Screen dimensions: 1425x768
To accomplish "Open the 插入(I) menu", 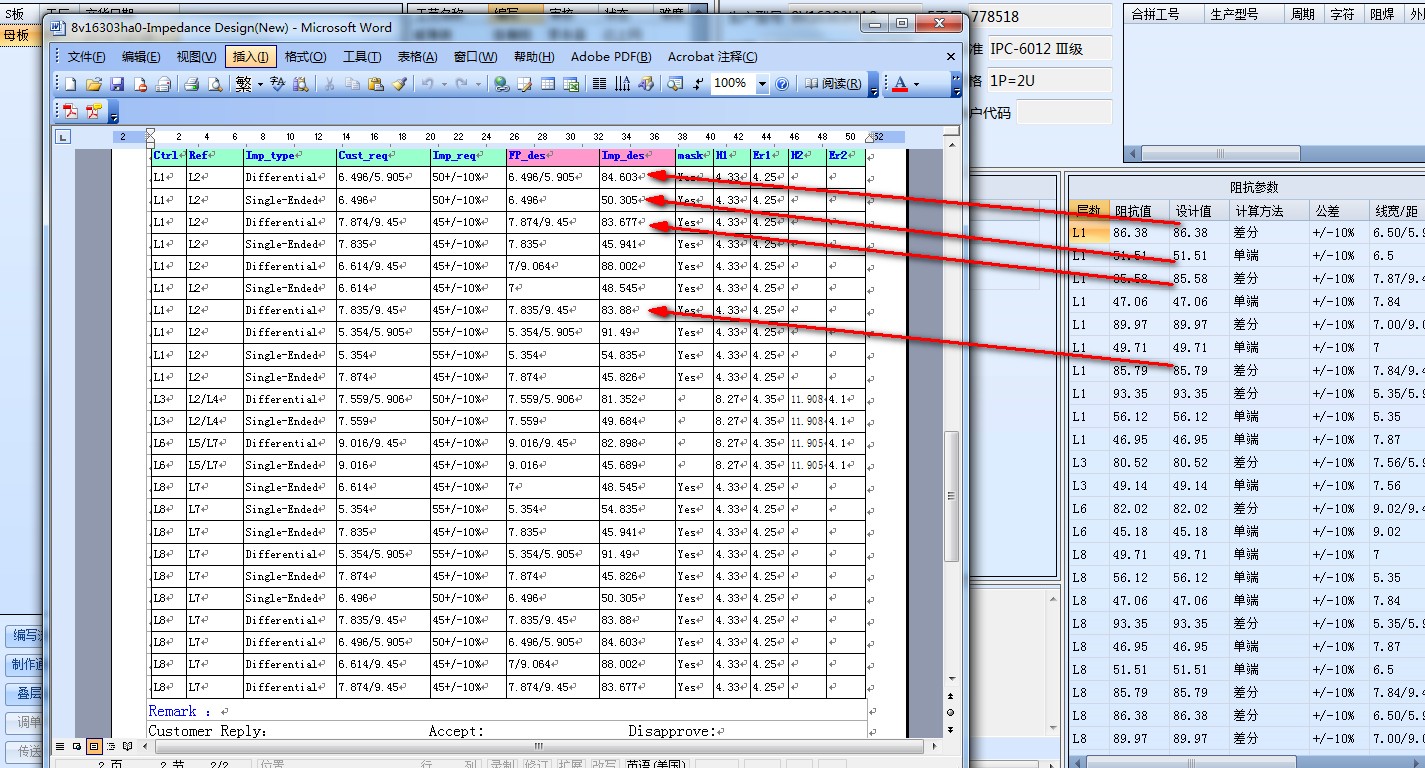I will pos(250,57).
